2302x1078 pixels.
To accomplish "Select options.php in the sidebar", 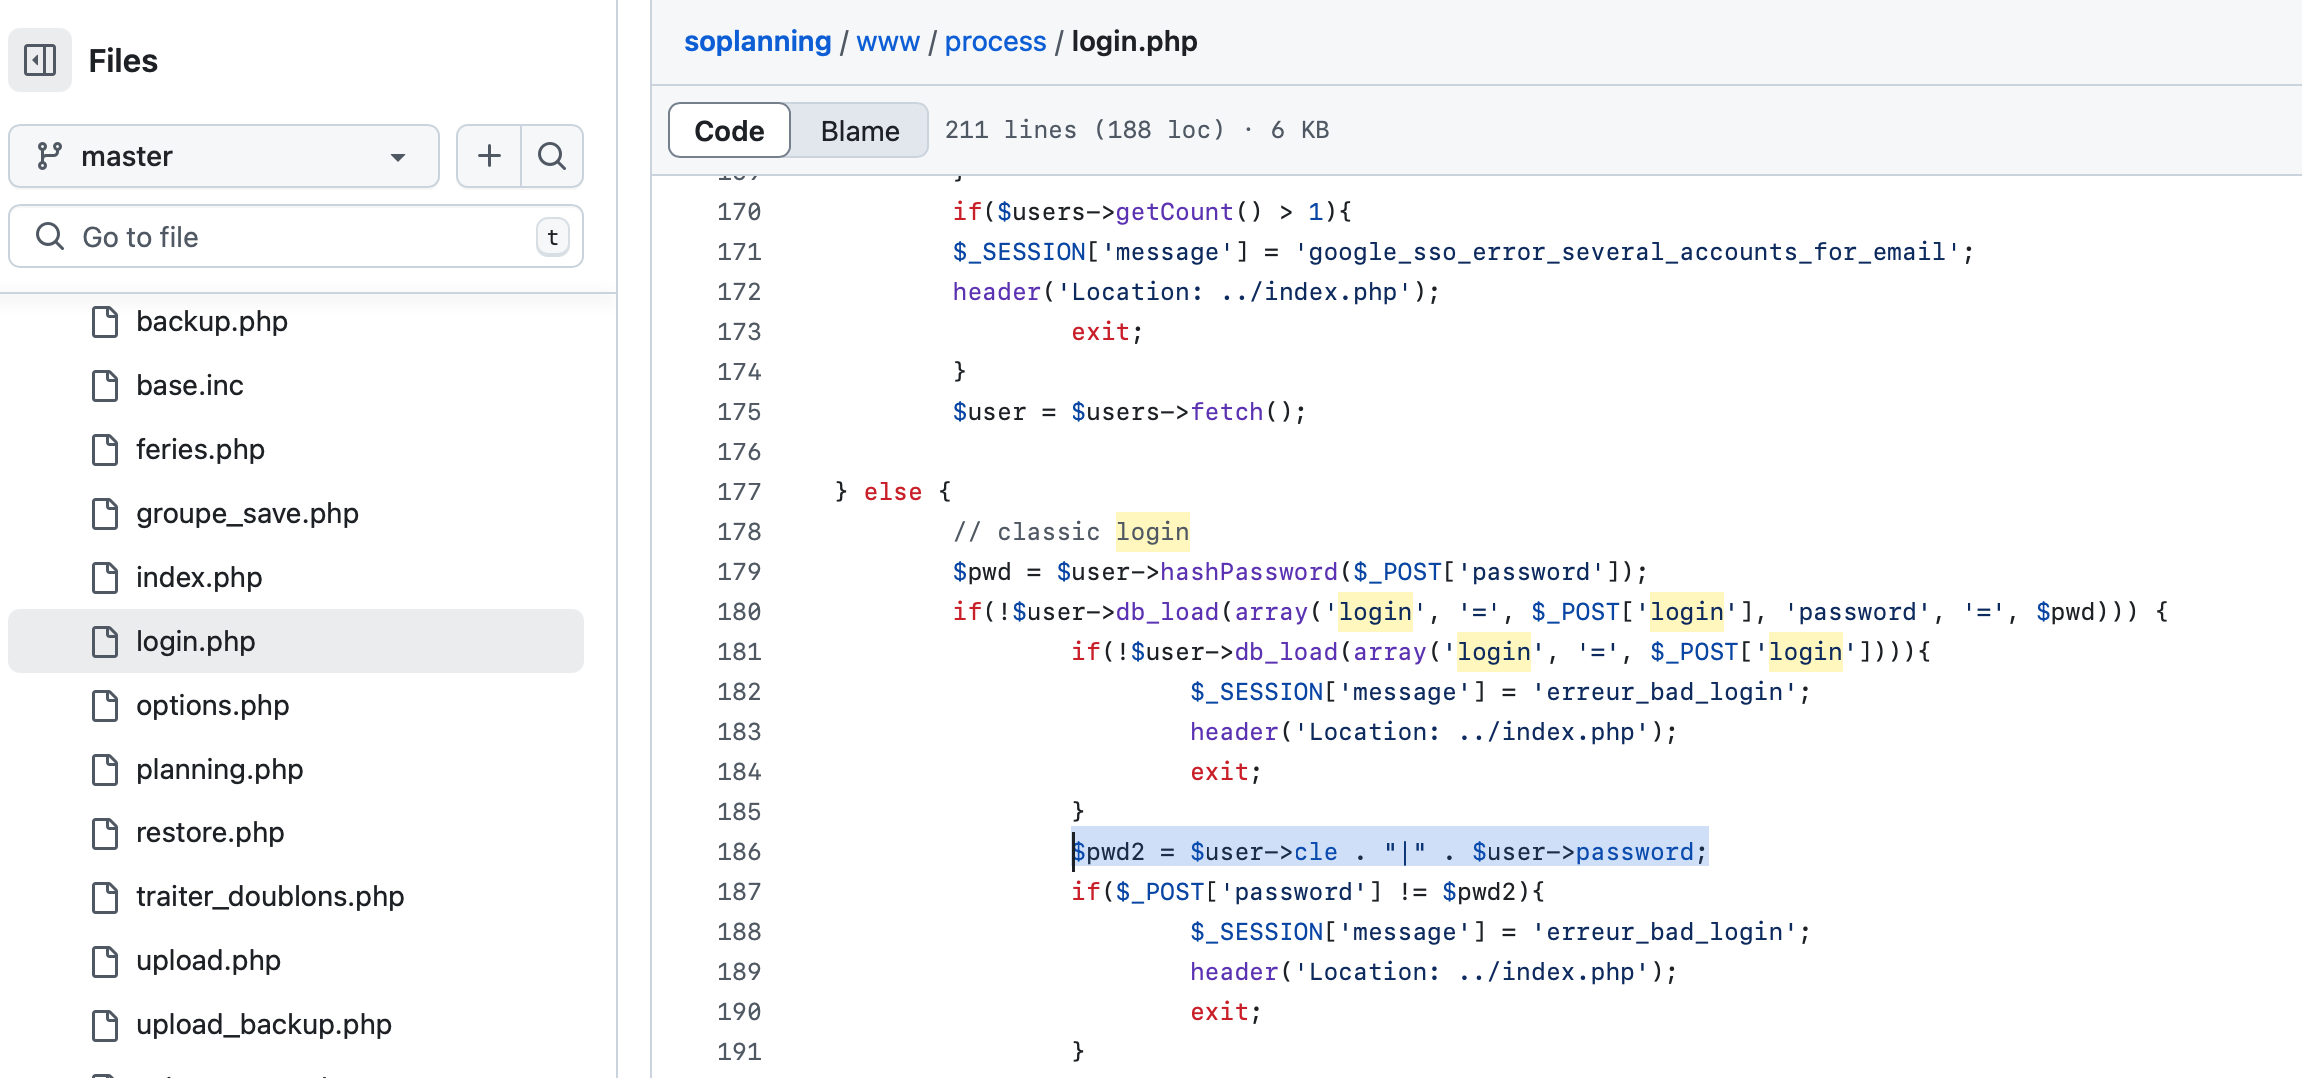I will pyautogui.click(x=212, y=705).
